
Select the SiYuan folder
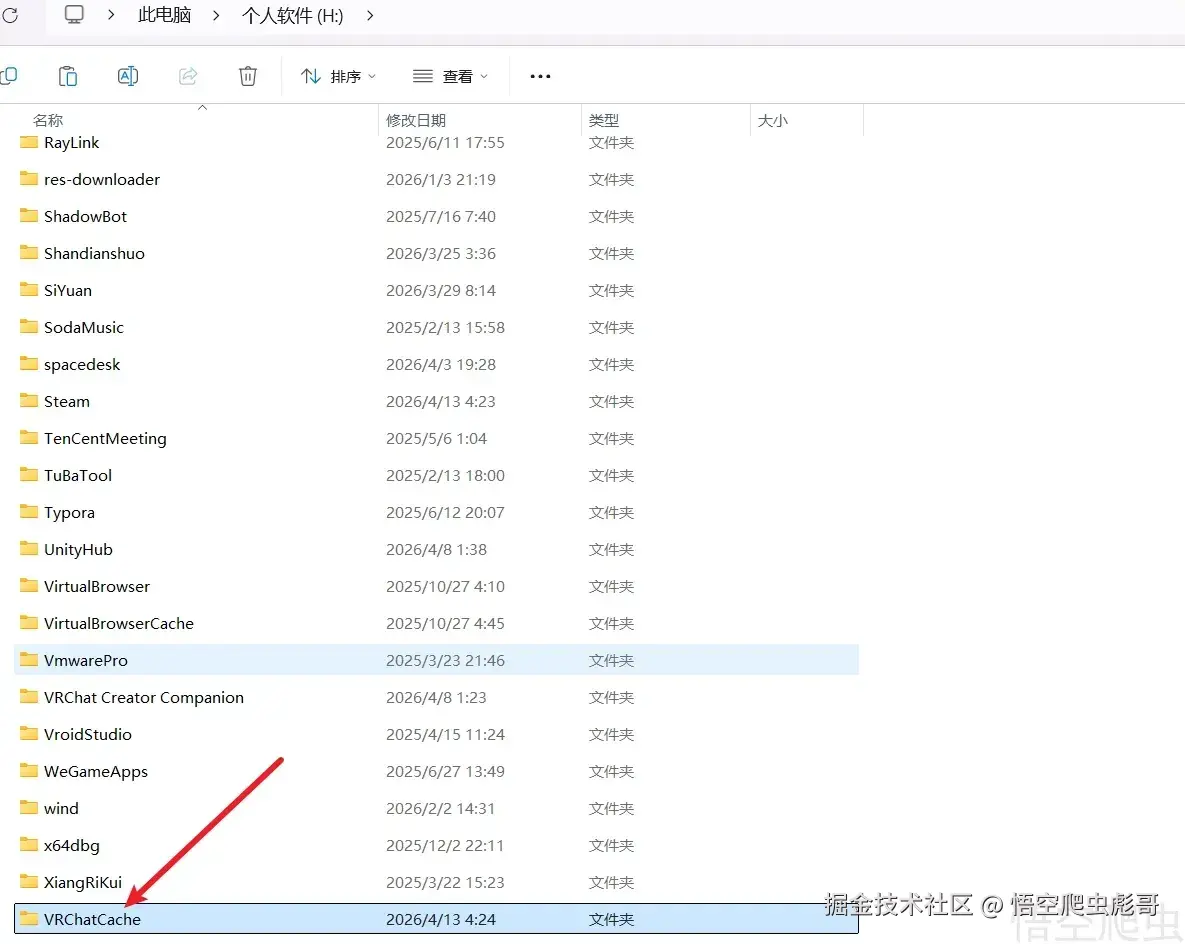click(x=437, y=291)
